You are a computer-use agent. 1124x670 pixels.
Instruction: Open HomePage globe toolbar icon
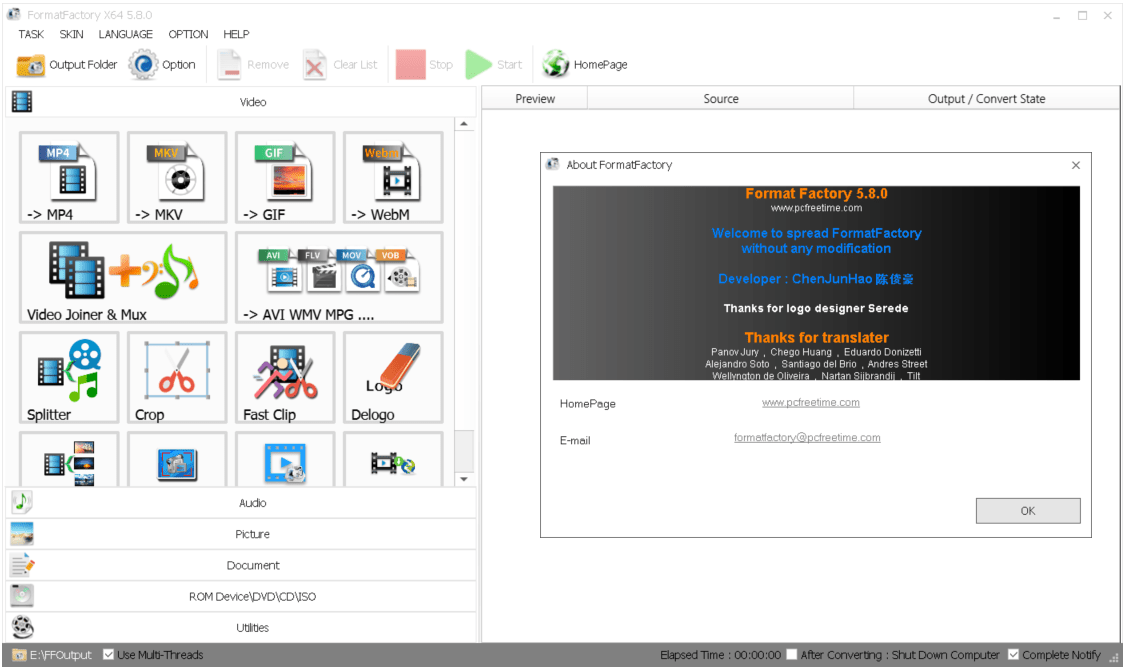click(556, 64)
